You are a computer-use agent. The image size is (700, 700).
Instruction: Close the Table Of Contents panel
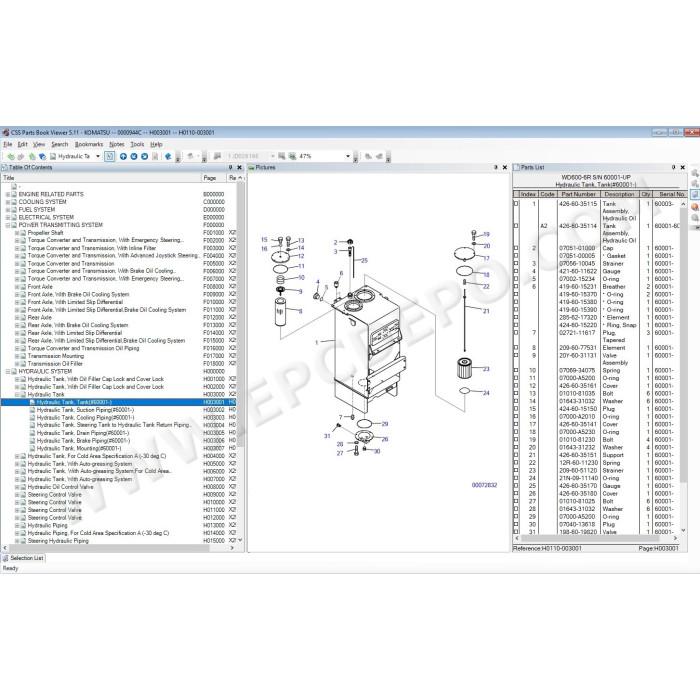pyautogui.click(x=239, y=167)
